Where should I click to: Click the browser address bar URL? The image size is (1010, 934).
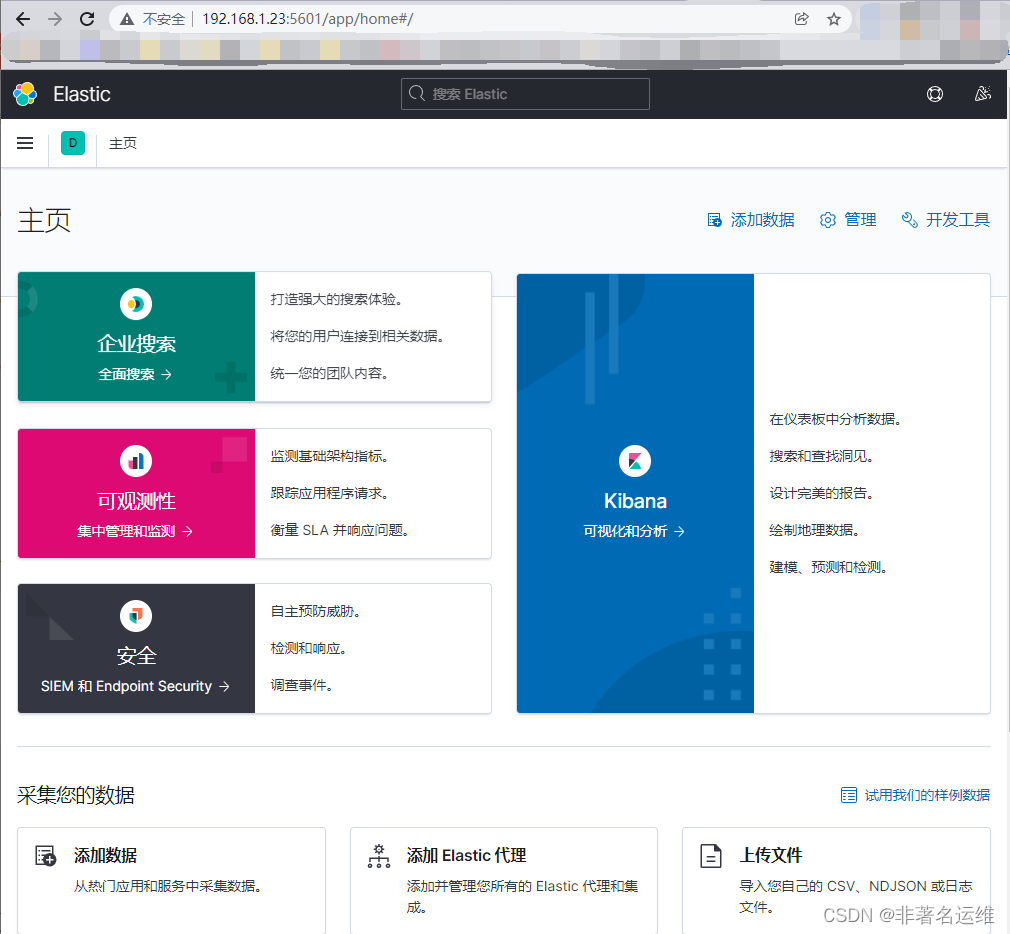coord(307,19)
